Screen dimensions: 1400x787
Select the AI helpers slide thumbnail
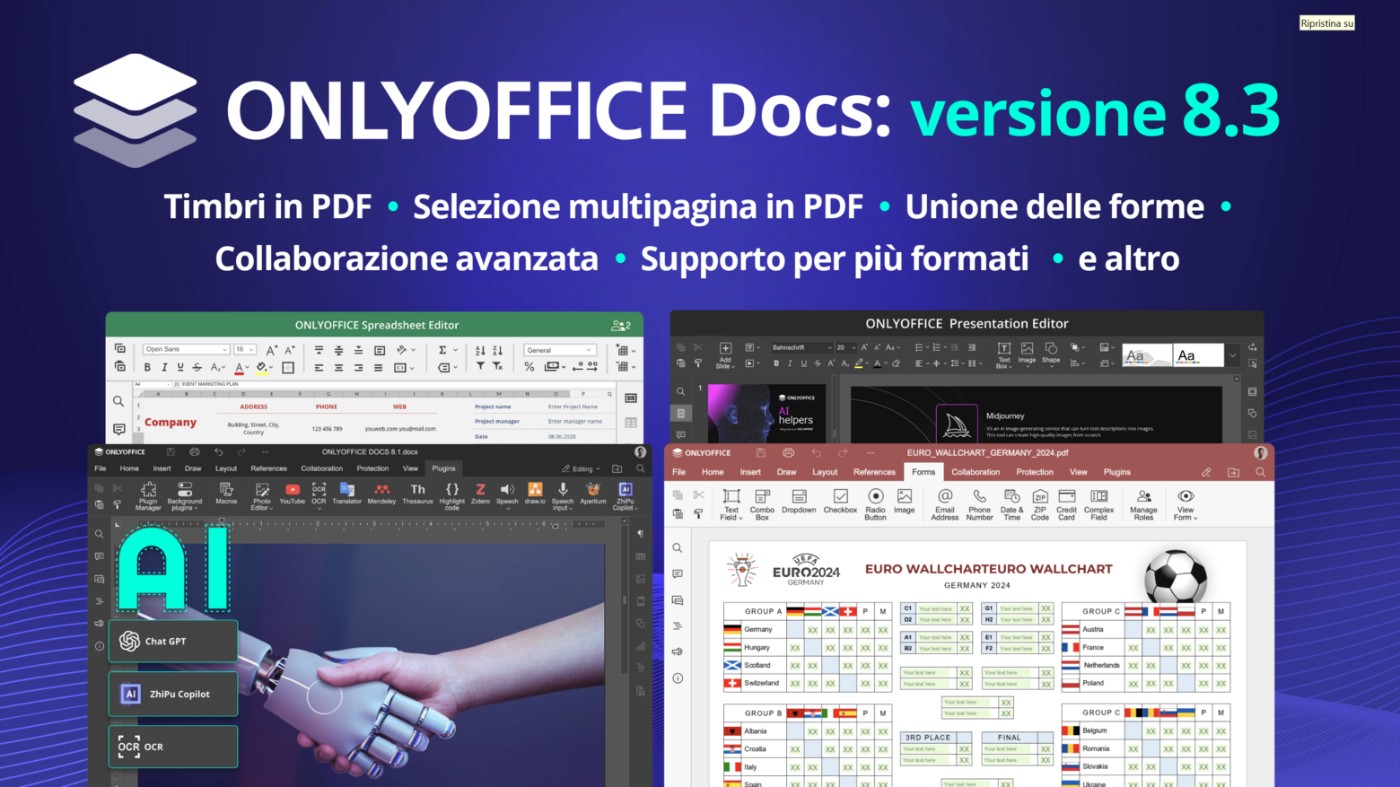tap(766, 413)
